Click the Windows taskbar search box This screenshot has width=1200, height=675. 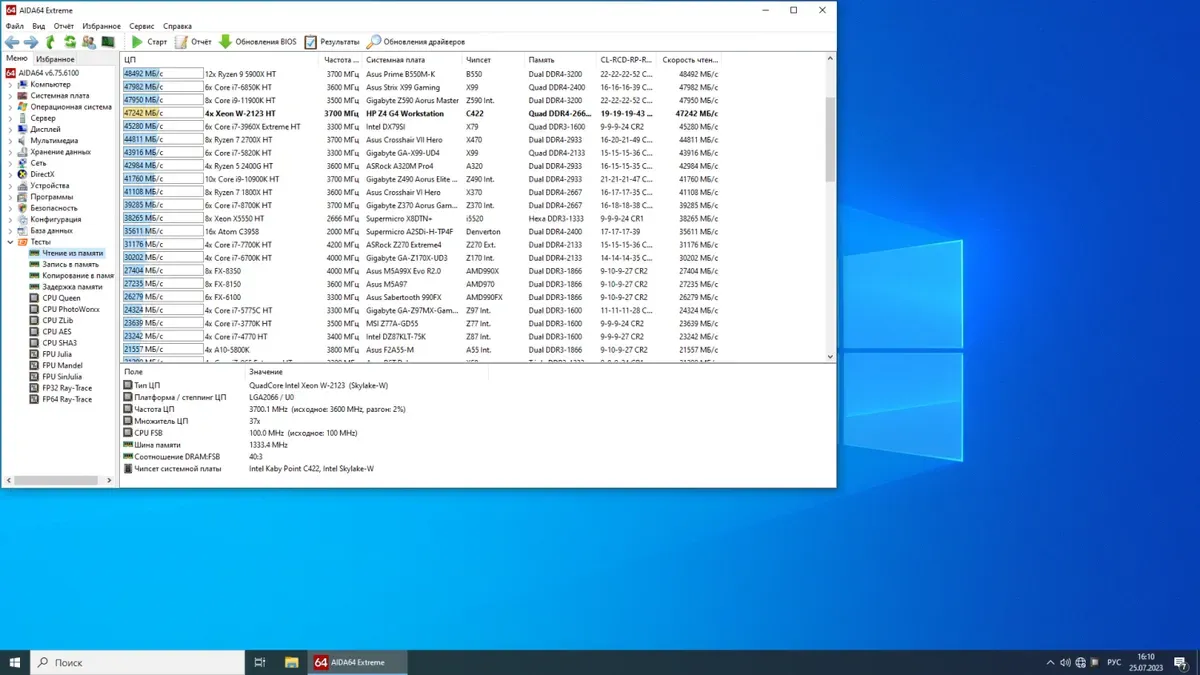click(x=140, y=662)
